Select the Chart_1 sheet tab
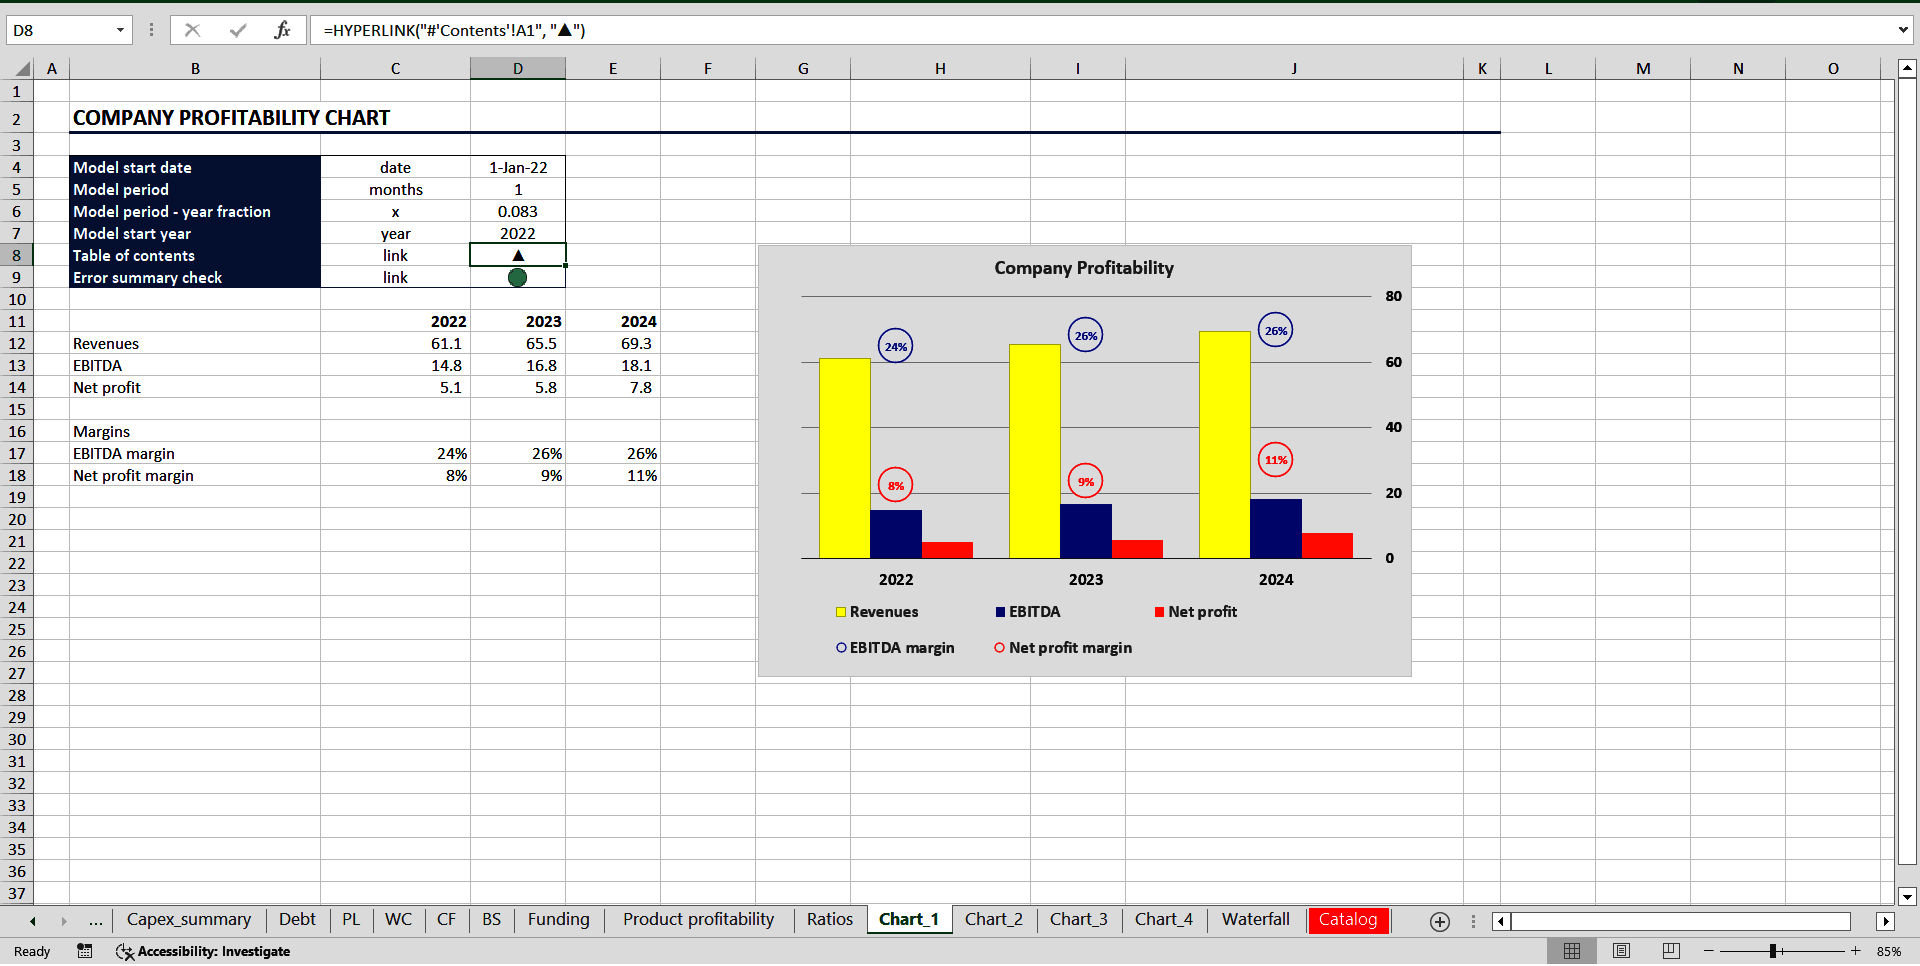1920x966 pixels. pos(909,920)
